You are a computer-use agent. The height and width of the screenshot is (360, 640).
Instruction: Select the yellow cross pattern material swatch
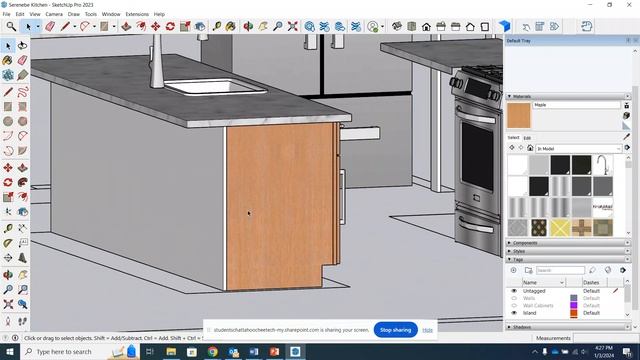point(560,228)
